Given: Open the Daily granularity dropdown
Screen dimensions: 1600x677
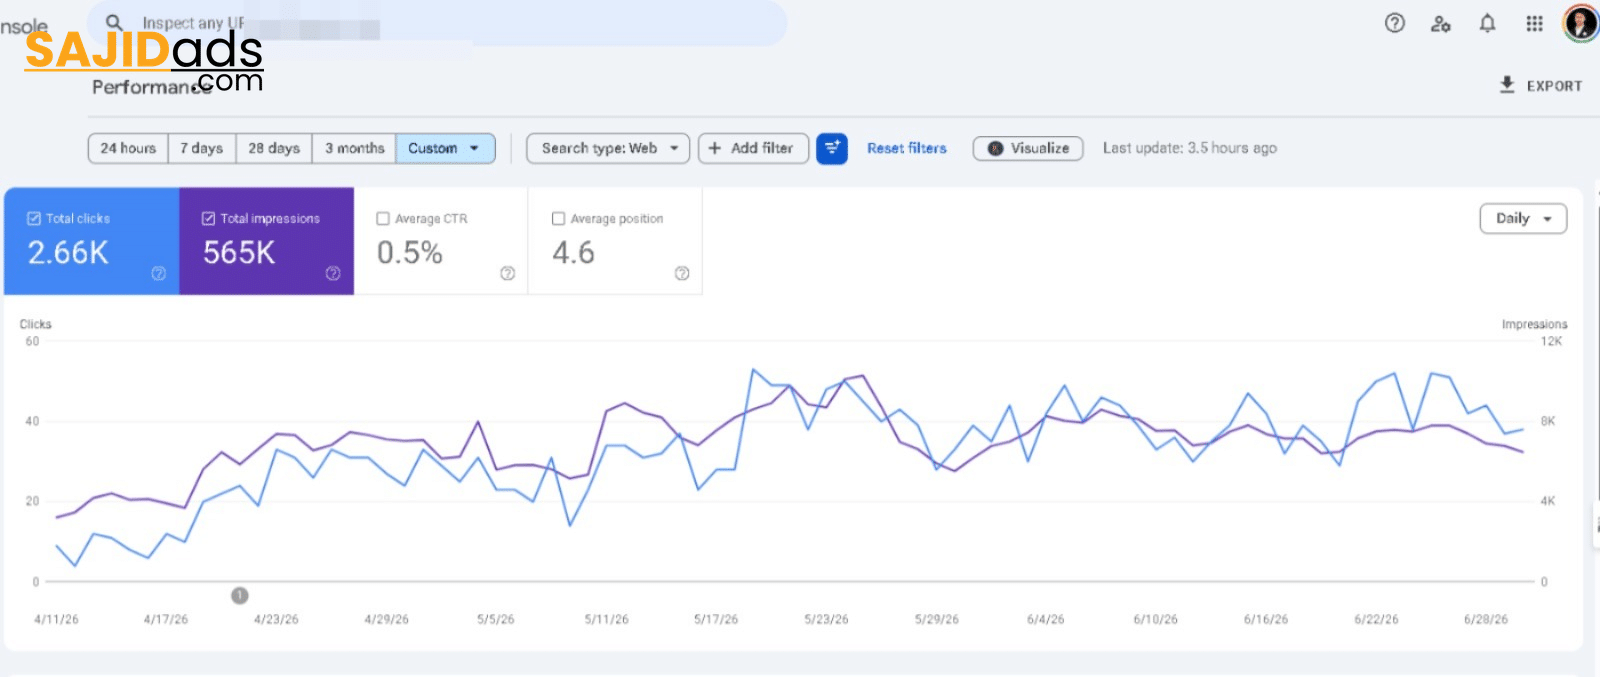Looking at the screenshot, I should pyautogui.click(x=1523, y=218).
